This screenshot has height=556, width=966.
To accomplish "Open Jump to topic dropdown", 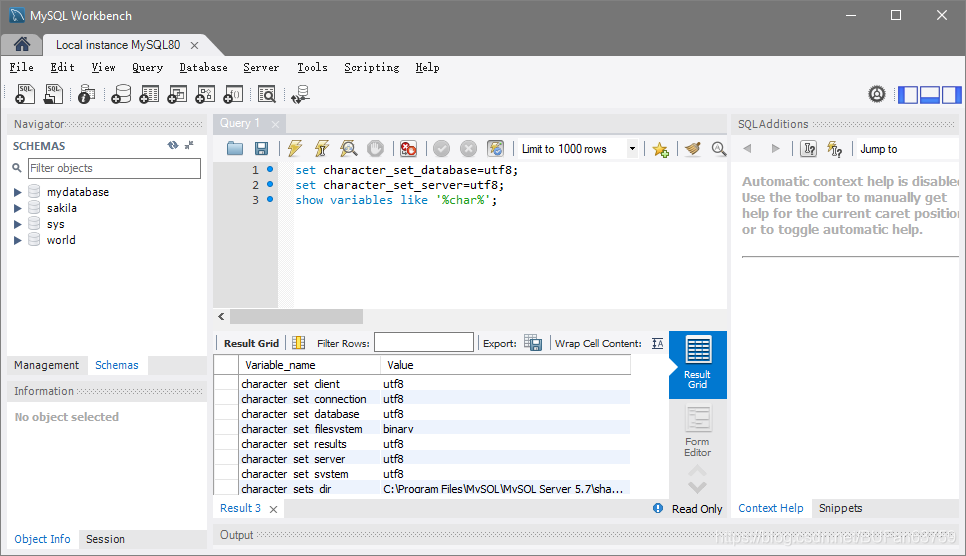I will click(908, 149).
